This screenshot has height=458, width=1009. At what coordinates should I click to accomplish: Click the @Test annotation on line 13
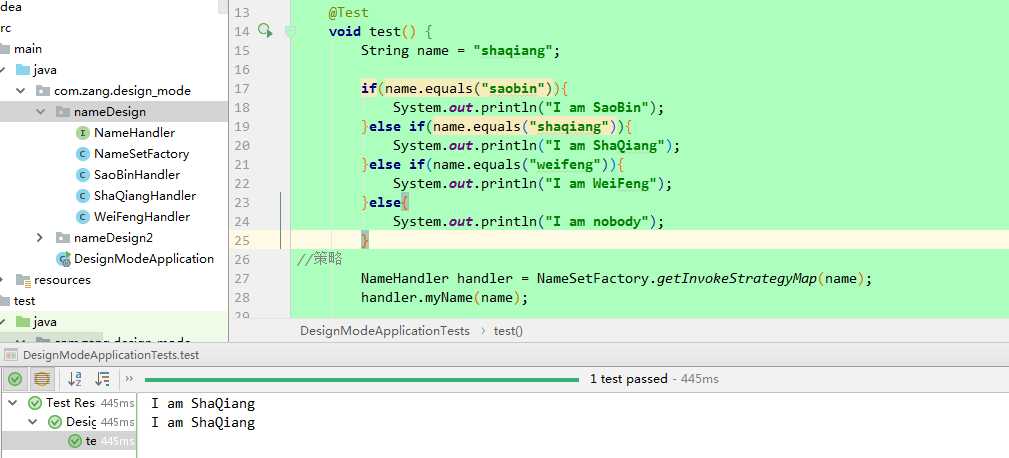(x=348, y=12)
